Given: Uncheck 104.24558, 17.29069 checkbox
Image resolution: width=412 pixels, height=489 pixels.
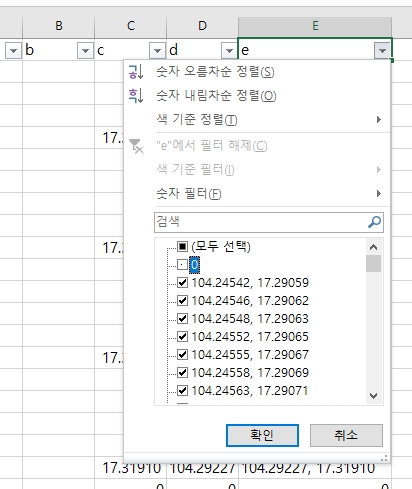Looking at the screenshot, I should point(182,373).
